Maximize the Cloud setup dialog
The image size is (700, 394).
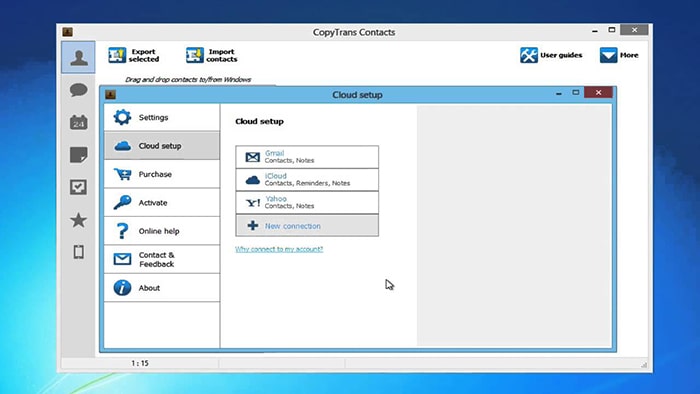coord(575,92)
